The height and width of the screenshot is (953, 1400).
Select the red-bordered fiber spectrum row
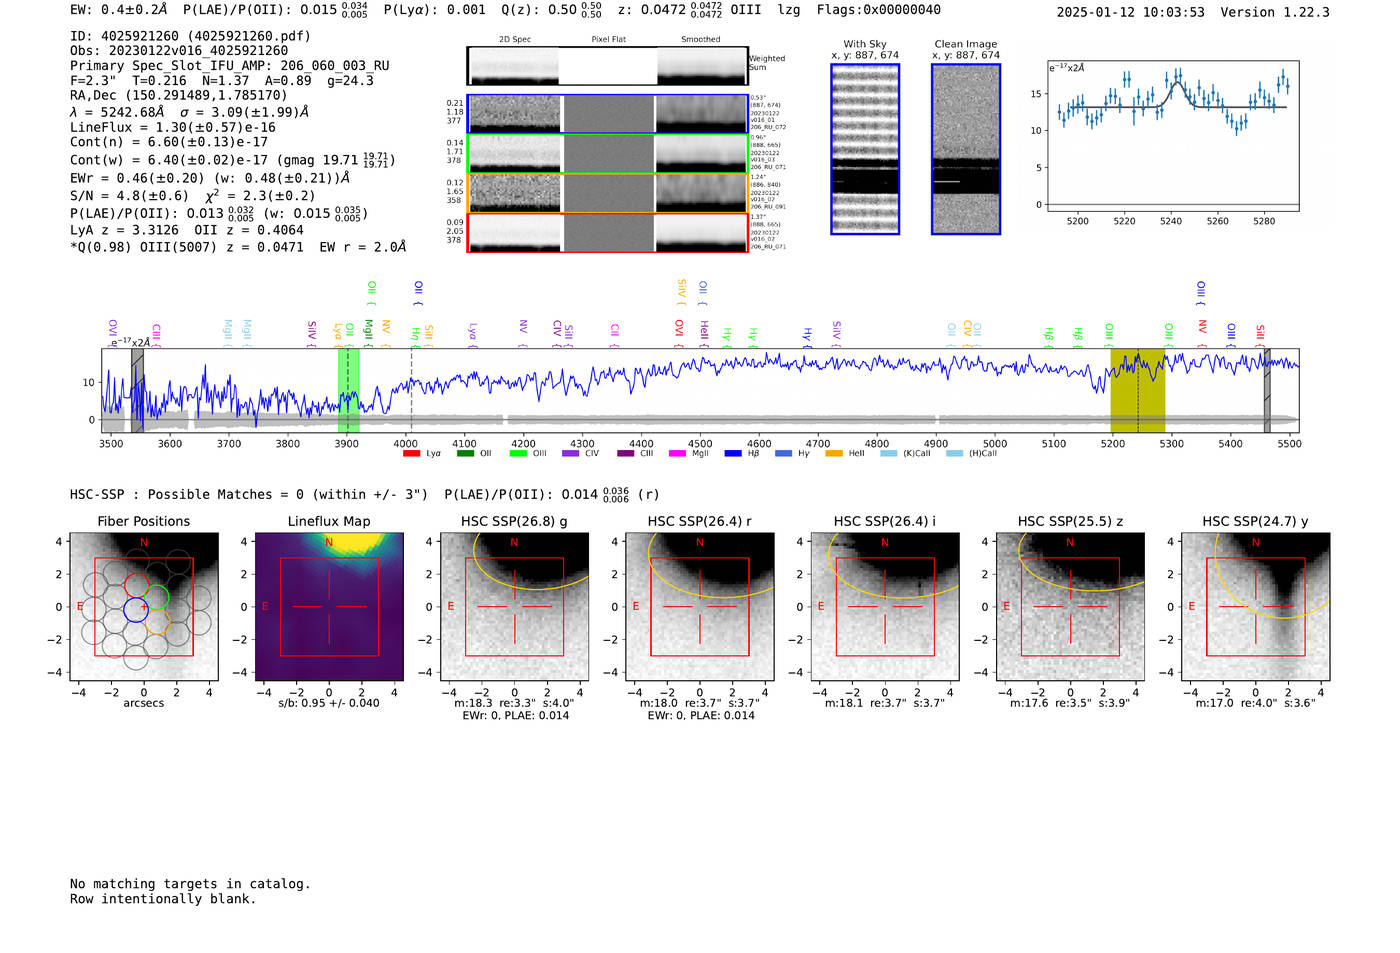point(607,233)
